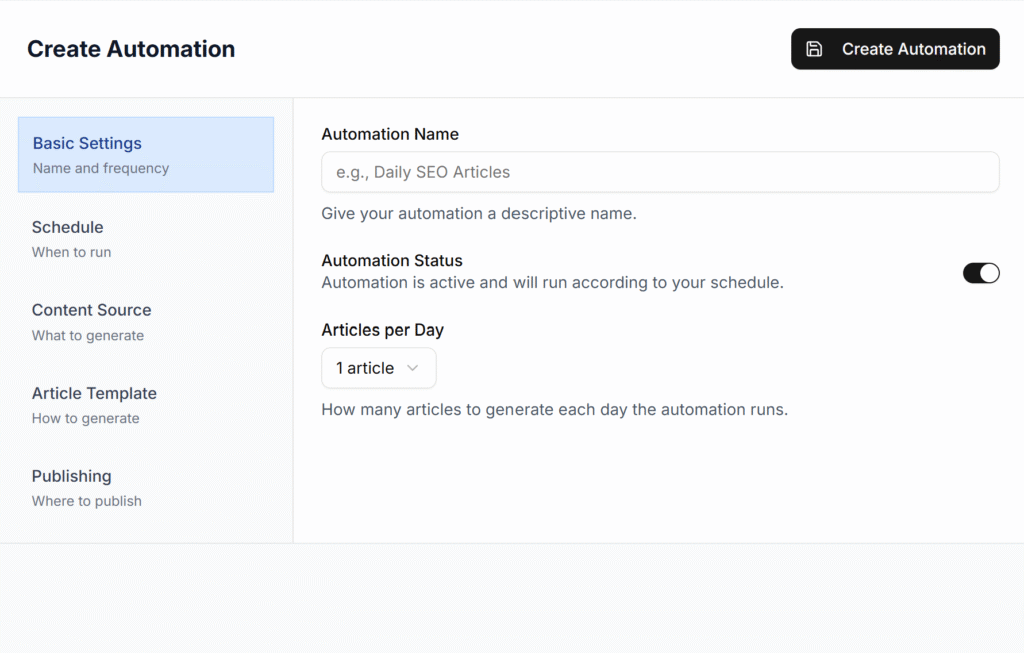The height and width of the screenshot is (653, 1024).
Task: Click the Create Automation page heading
Action: pos(130,48)
